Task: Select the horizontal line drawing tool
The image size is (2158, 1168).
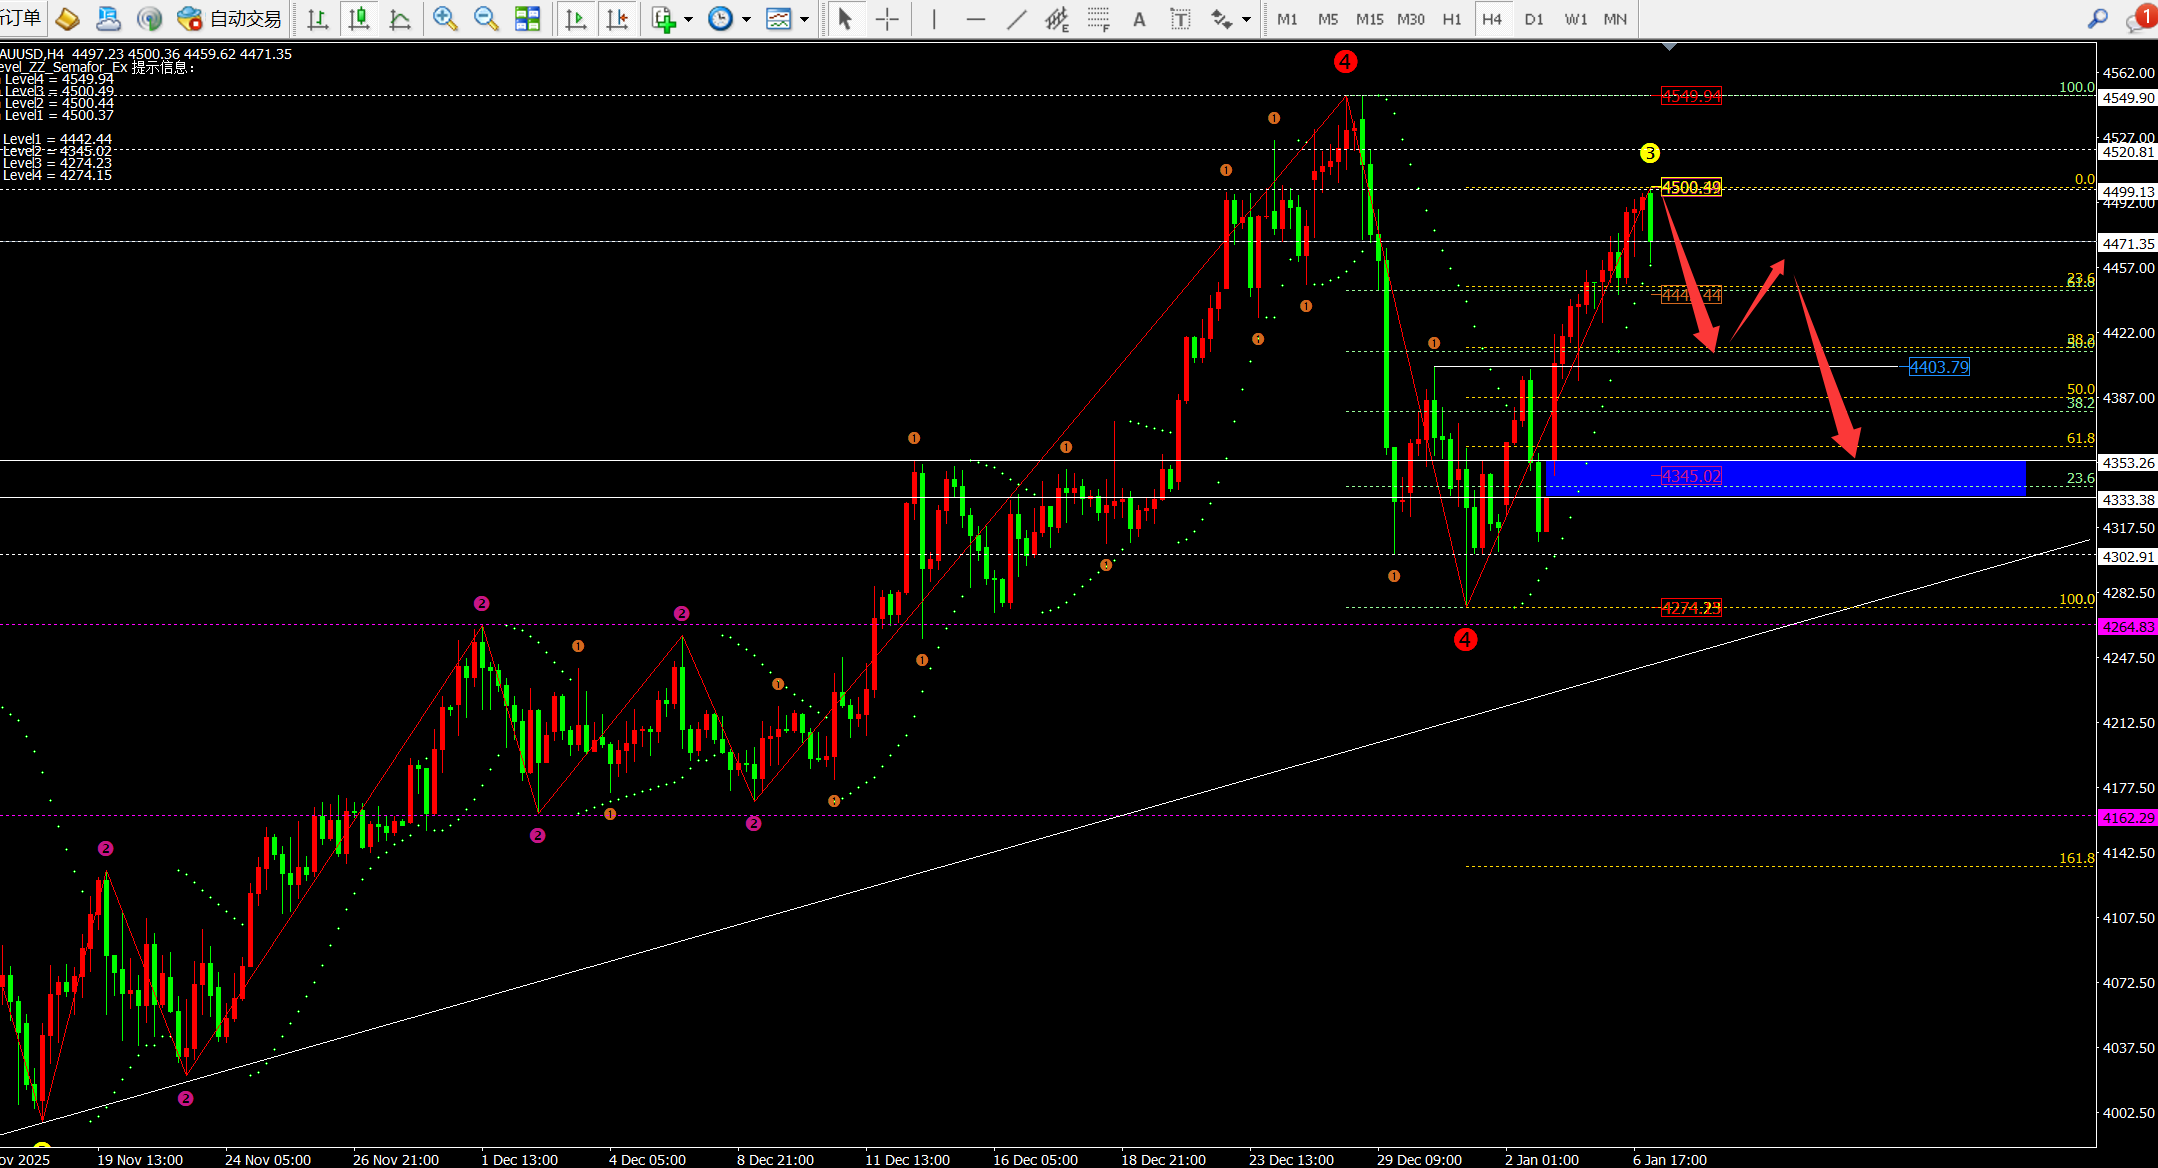Action: click(x=976, y=19)
